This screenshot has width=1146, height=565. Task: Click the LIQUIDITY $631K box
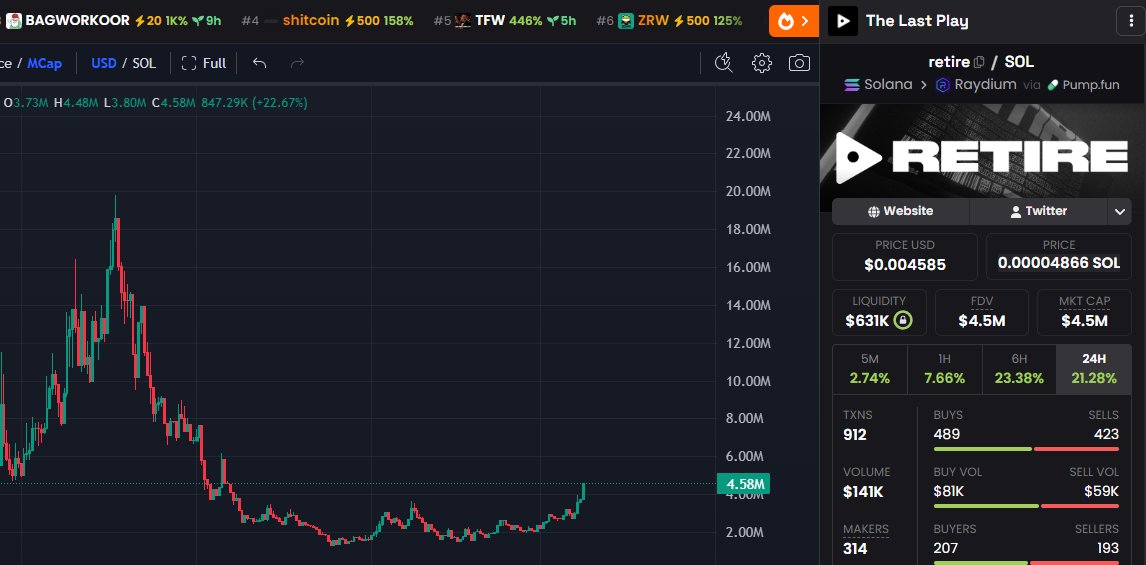click(879, 312)
